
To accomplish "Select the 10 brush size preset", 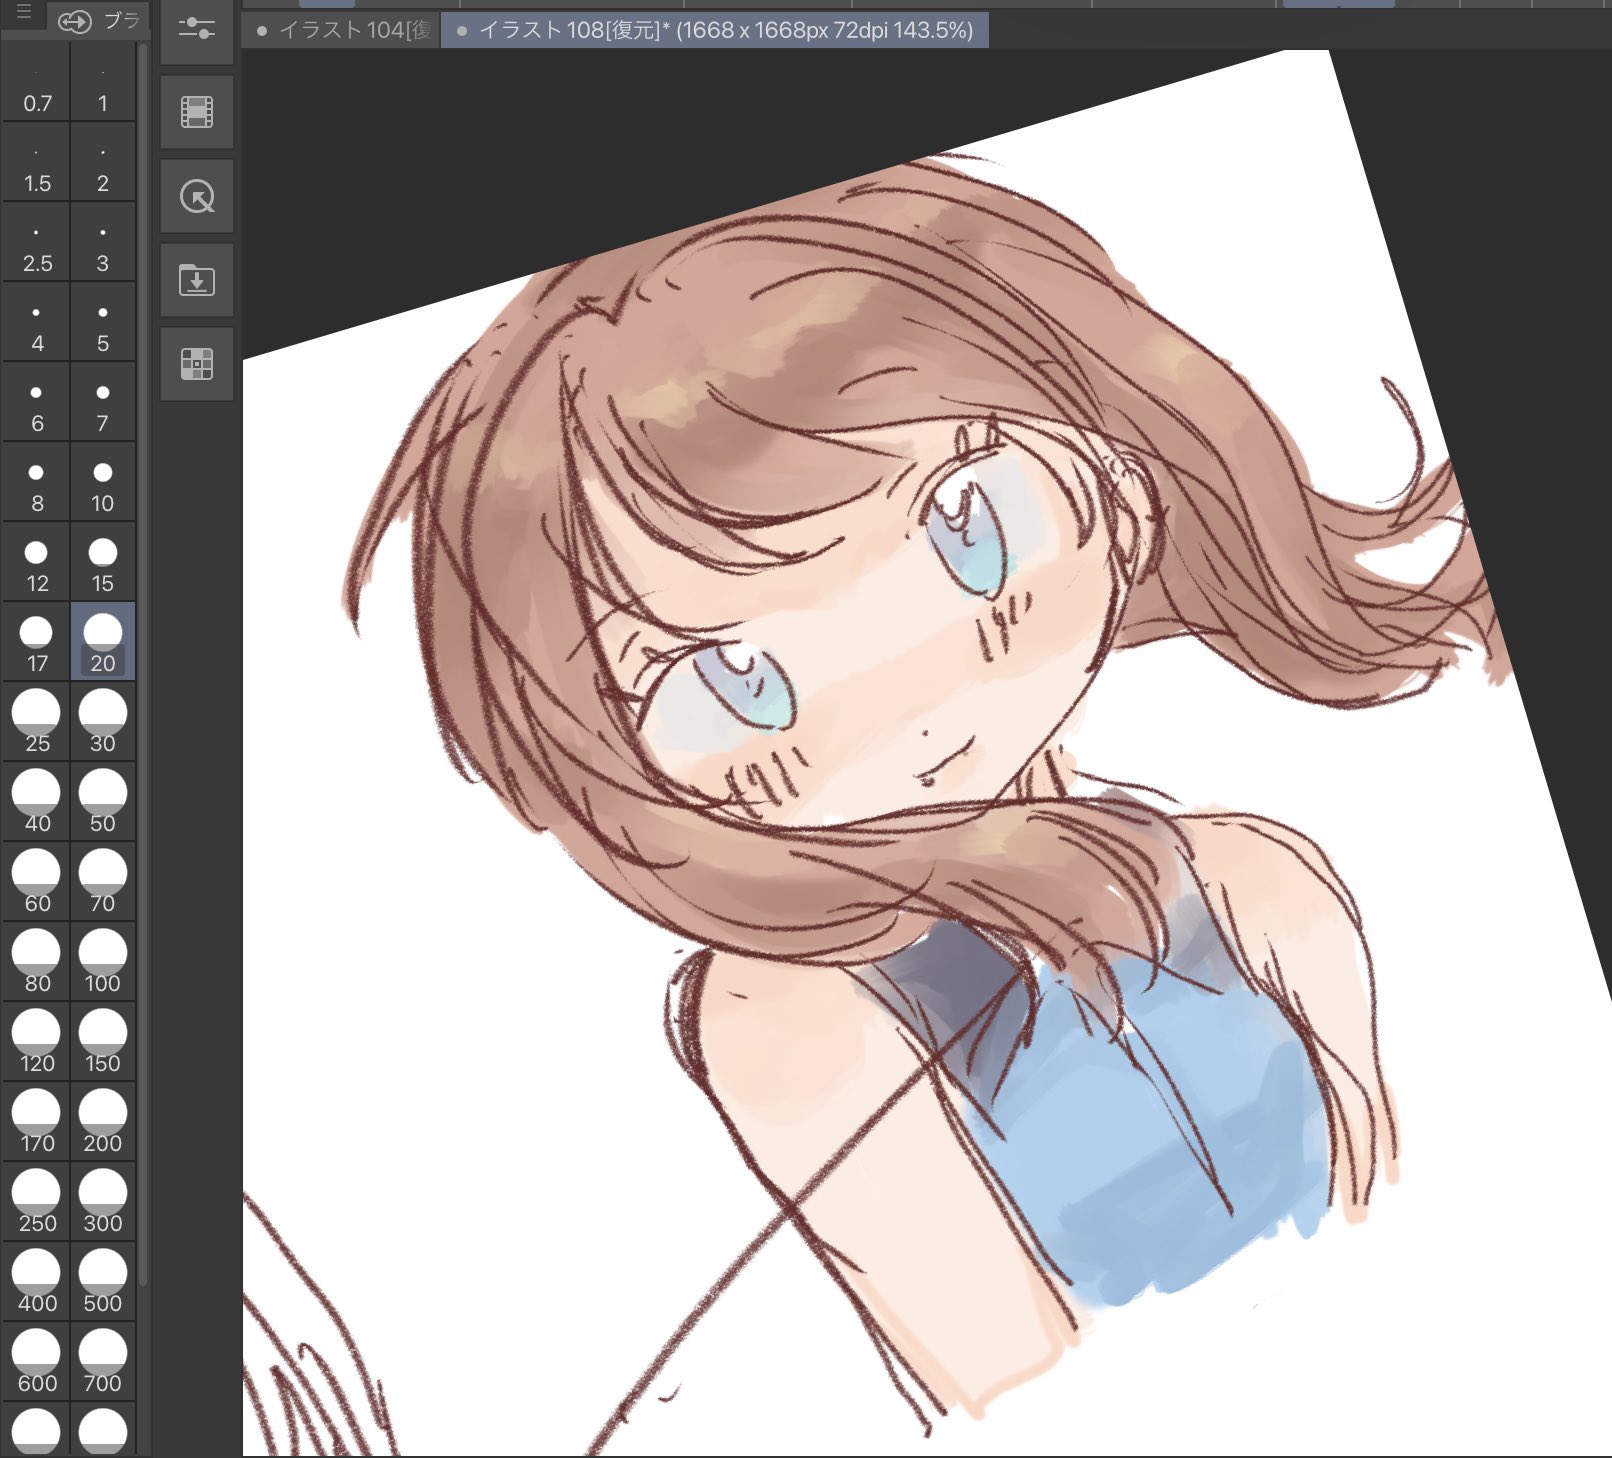I will tap(102, 482).
